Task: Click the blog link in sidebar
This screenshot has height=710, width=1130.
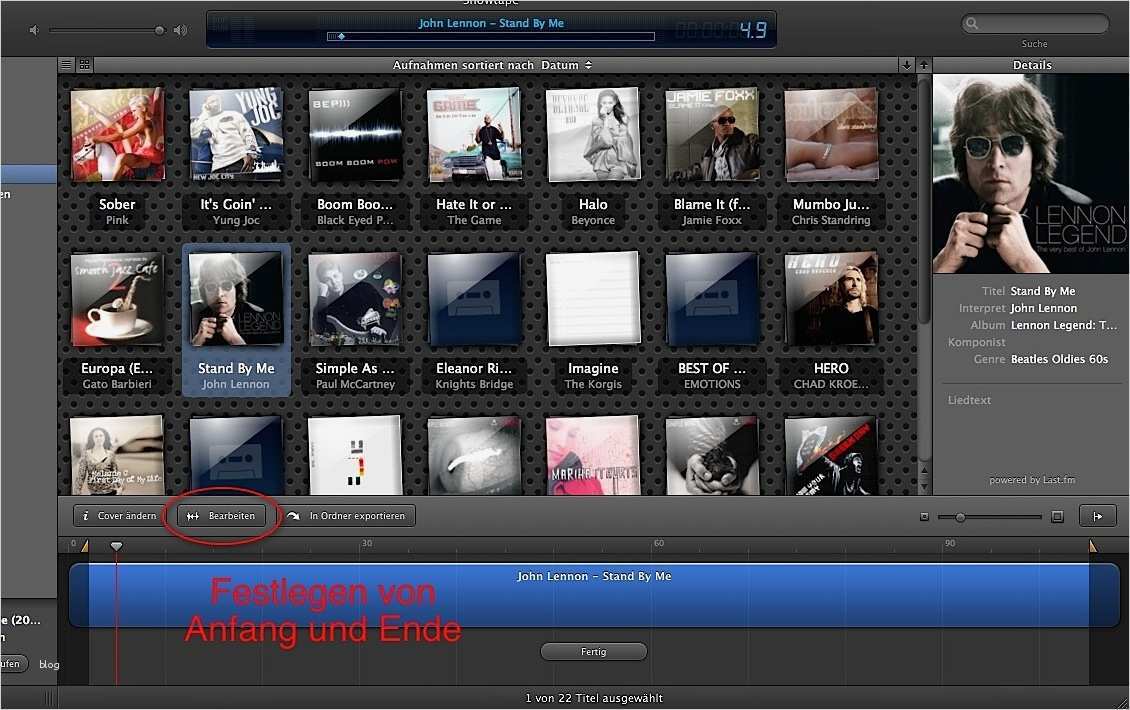Action: pos(49,665)
